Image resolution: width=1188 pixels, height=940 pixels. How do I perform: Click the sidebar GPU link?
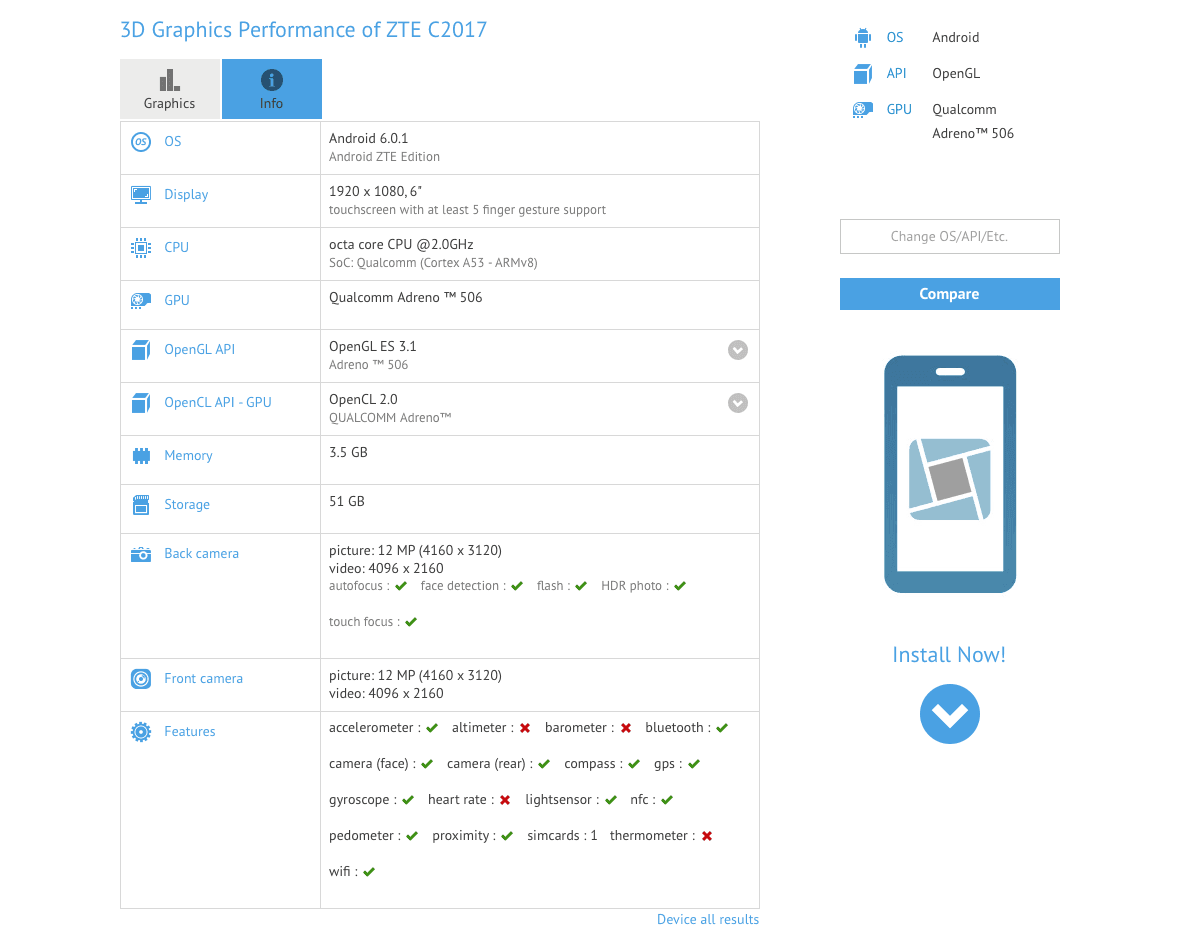click(899, 110)
